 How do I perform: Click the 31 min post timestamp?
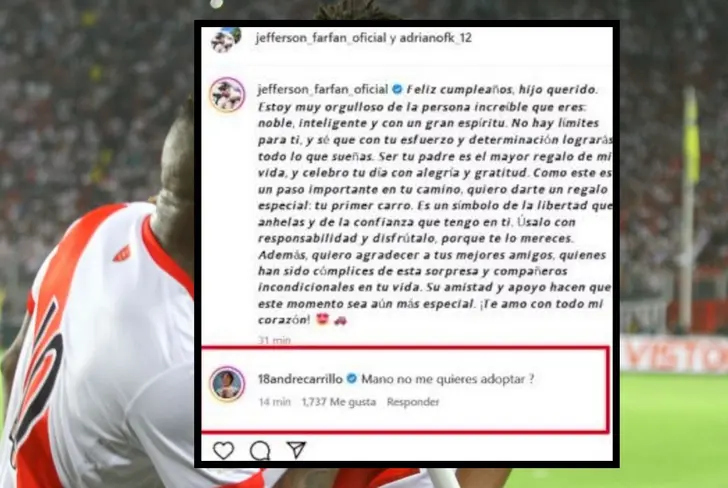point(274,340)
